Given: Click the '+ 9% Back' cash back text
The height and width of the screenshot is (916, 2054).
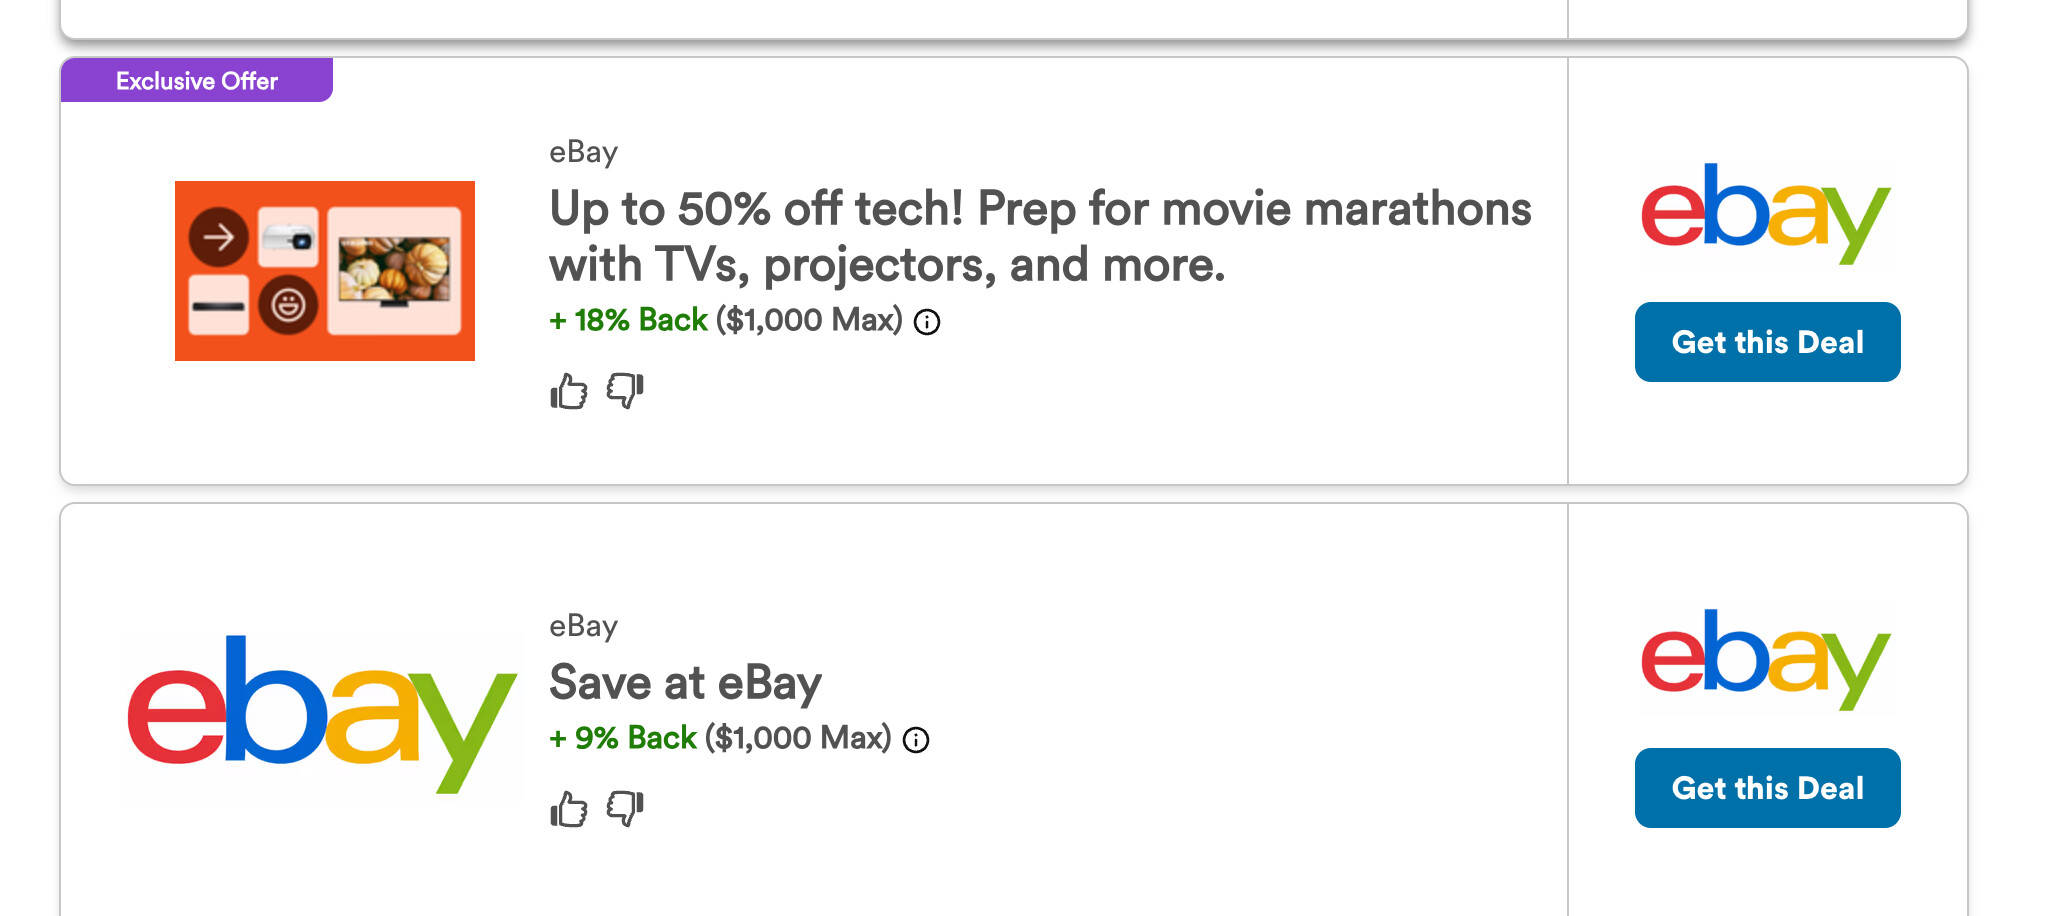Looking at the screenshot, I should click(623, 738).
